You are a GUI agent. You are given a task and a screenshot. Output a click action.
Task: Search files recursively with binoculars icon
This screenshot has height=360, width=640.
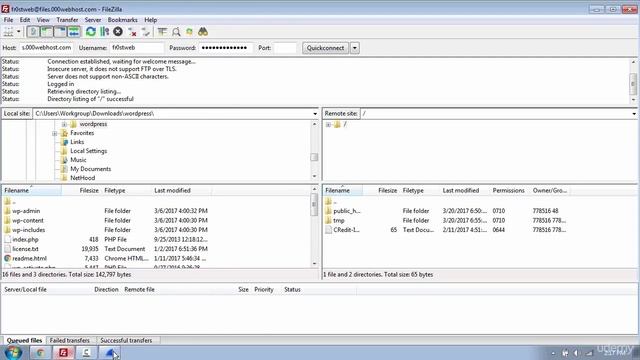coord(203,32)
